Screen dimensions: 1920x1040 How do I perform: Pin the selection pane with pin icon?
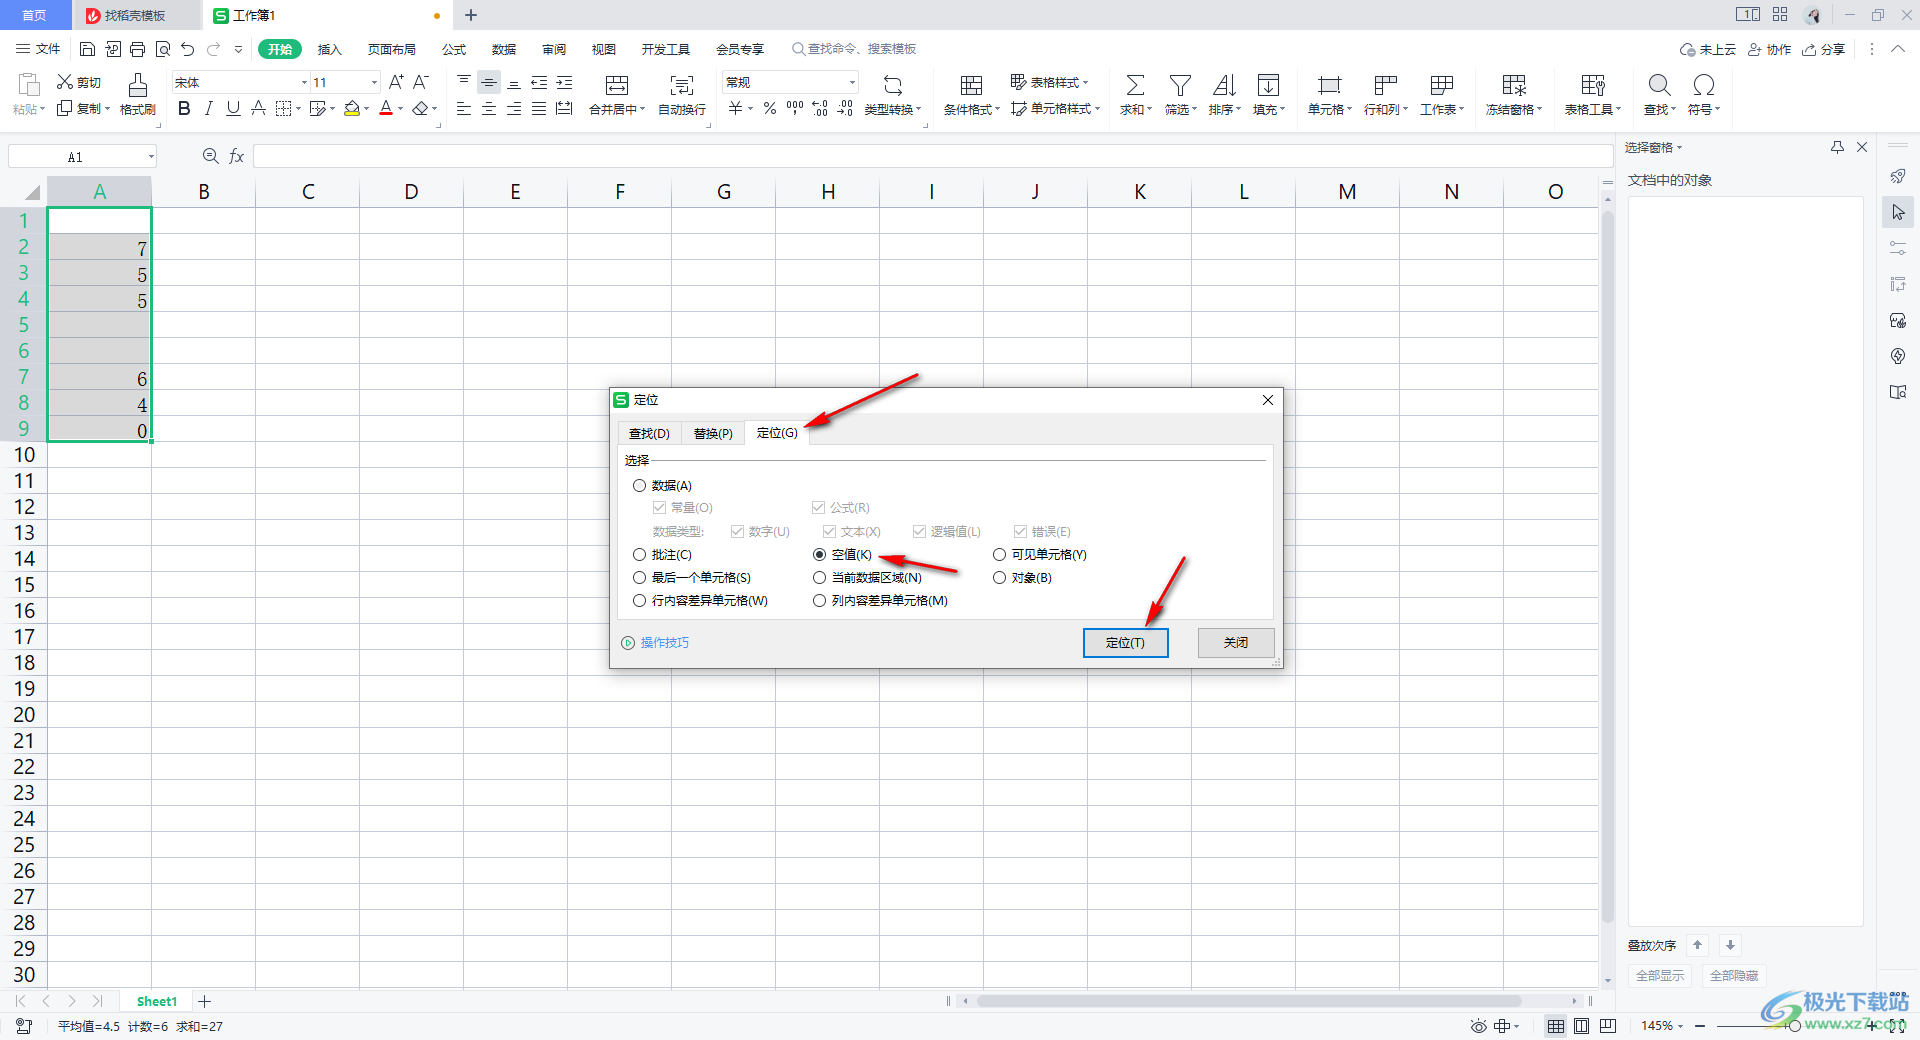point(1837,147)
